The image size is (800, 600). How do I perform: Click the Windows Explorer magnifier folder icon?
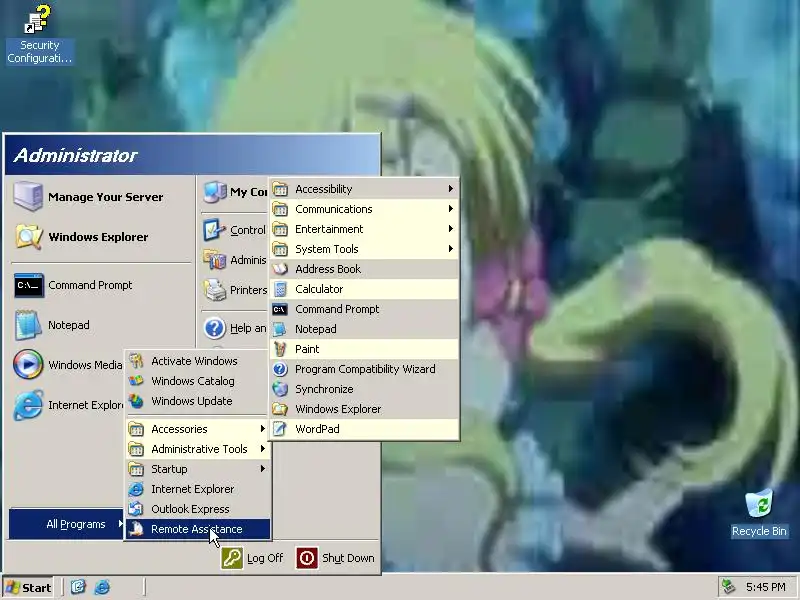click(28, 237)
